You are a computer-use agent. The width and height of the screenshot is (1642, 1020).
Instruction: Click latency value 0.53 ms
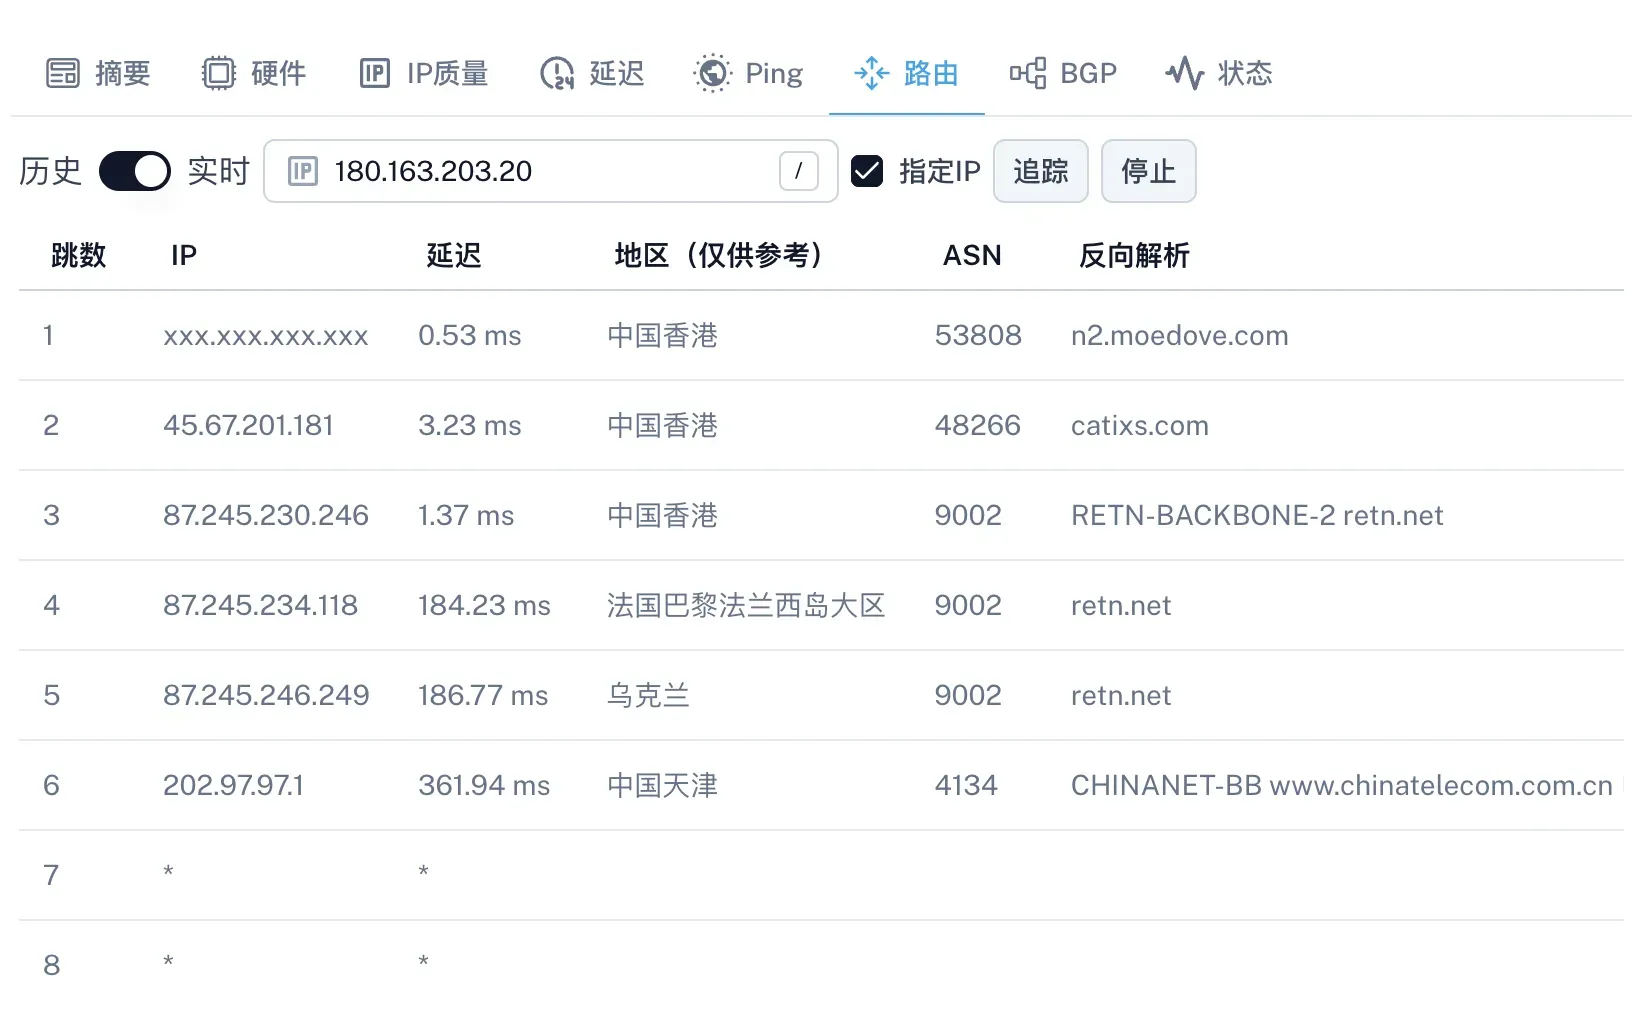point(470,335)
